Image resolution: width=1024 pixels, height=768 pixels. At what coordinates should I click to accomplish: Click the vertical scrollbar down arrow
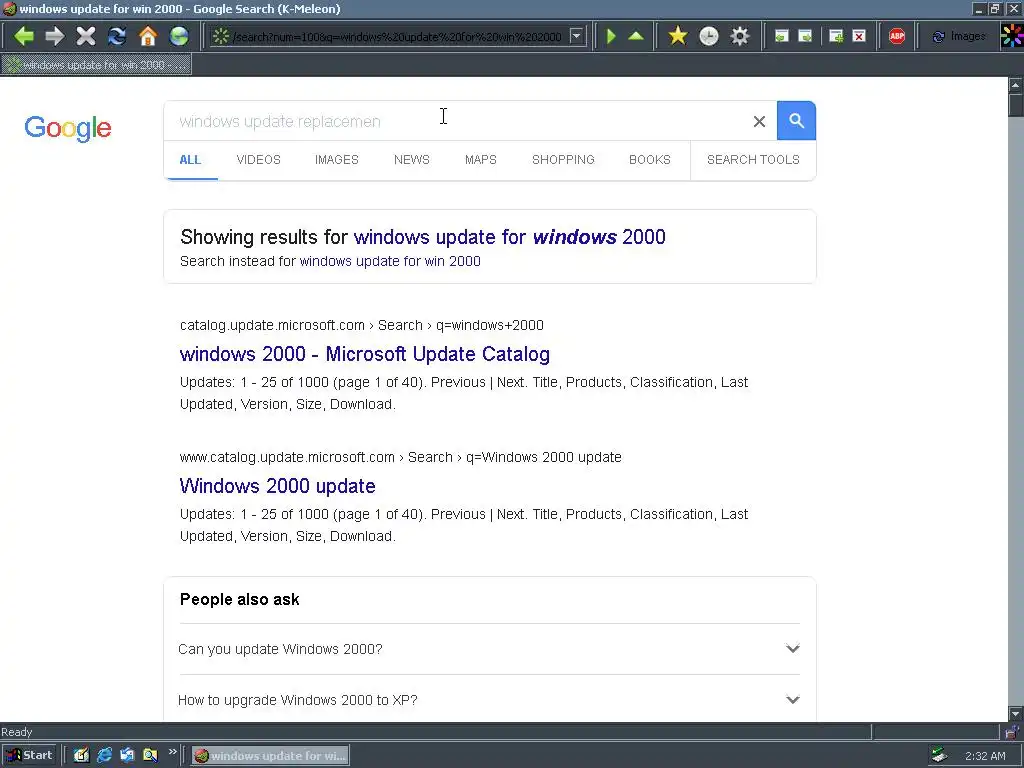pos(1016,713)
